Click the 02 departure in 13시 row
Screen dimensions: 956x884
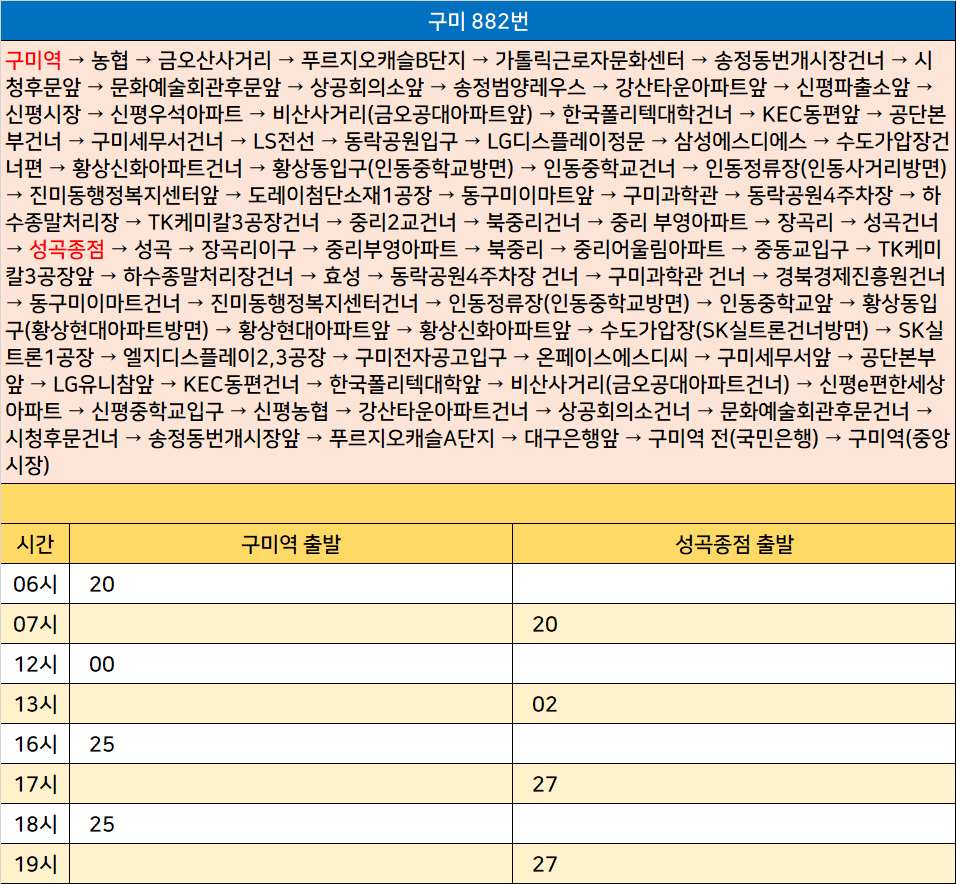point(544,704)
